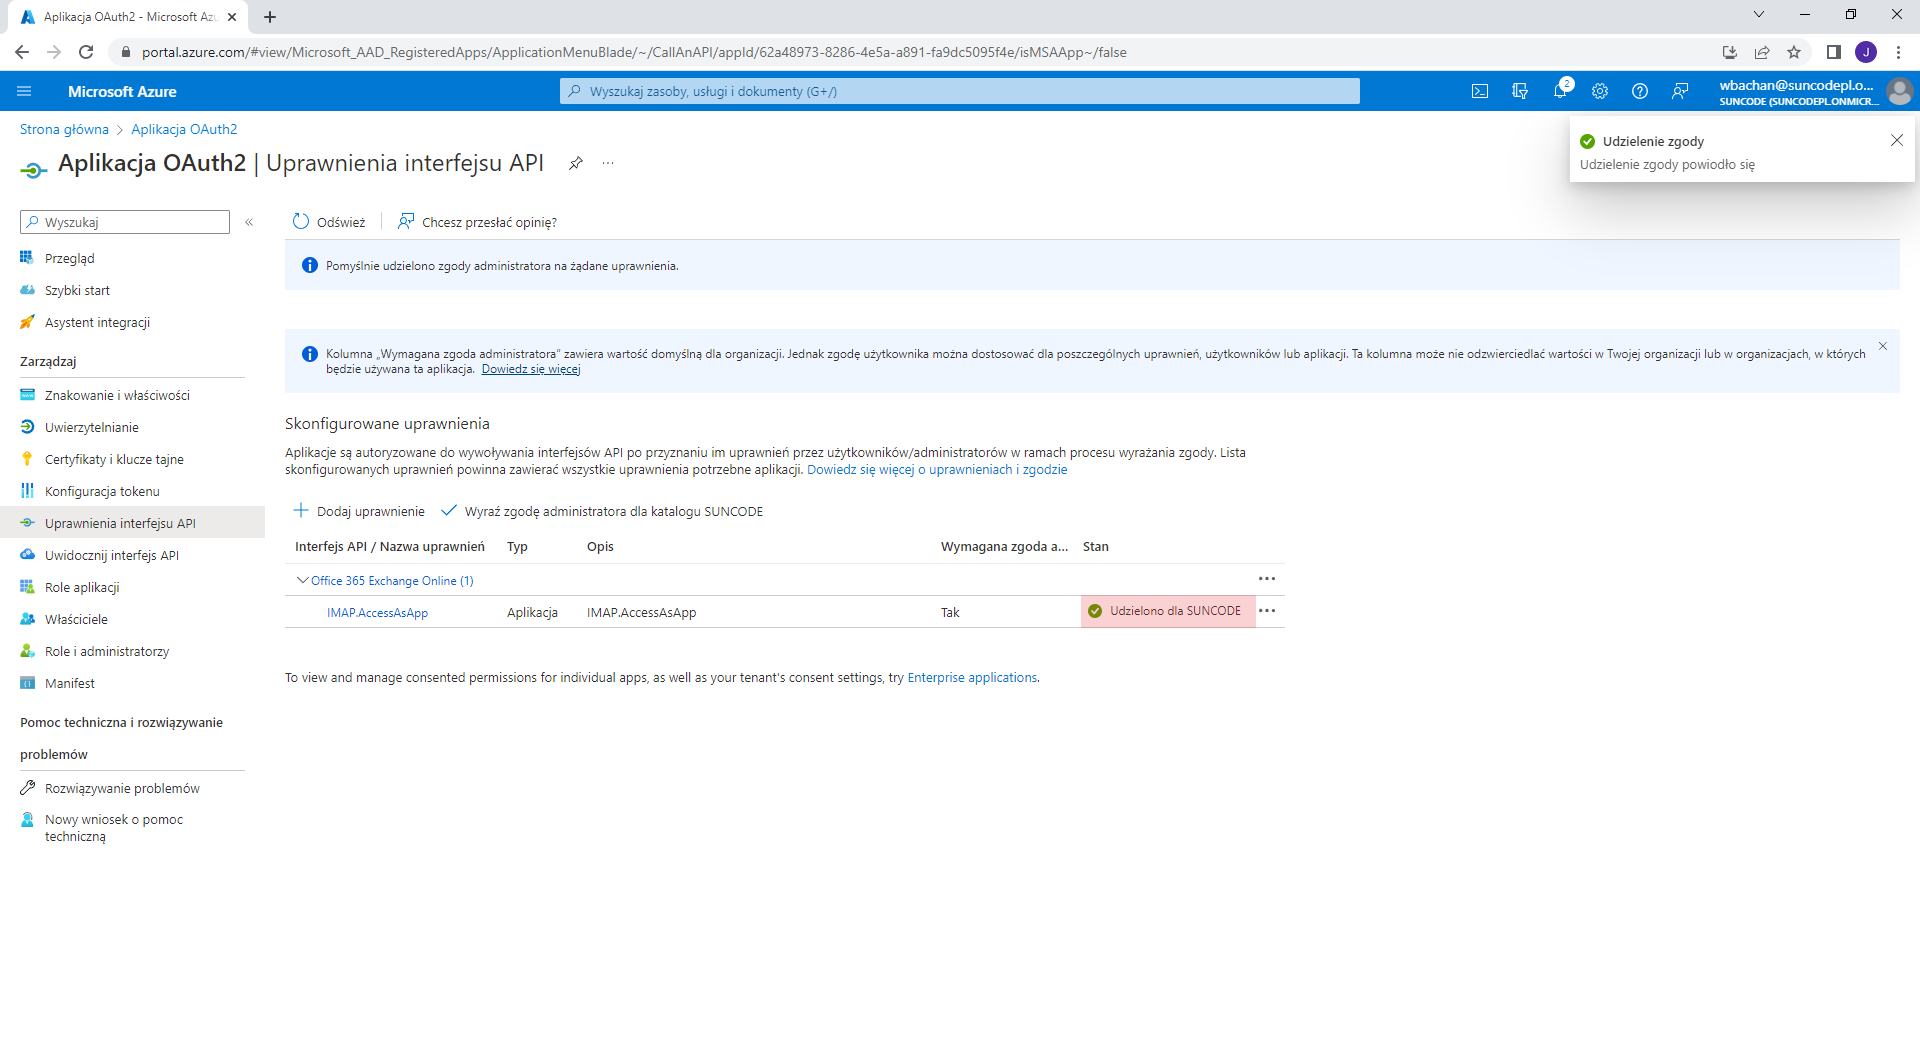Open the Feedback icon in top bar
The width and height of the screenshot is (1920, 1040).
[1680, 91]
